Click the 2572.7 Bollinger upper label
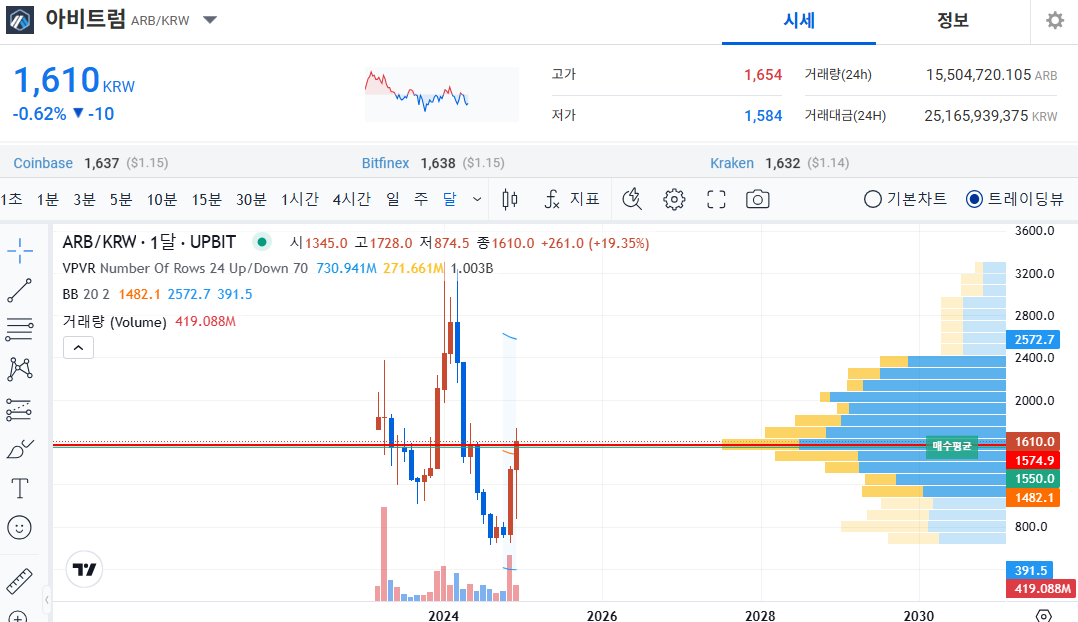The width and height of the screenshot is (1078, 622). pyautogui.click(x=1035, y=340)
